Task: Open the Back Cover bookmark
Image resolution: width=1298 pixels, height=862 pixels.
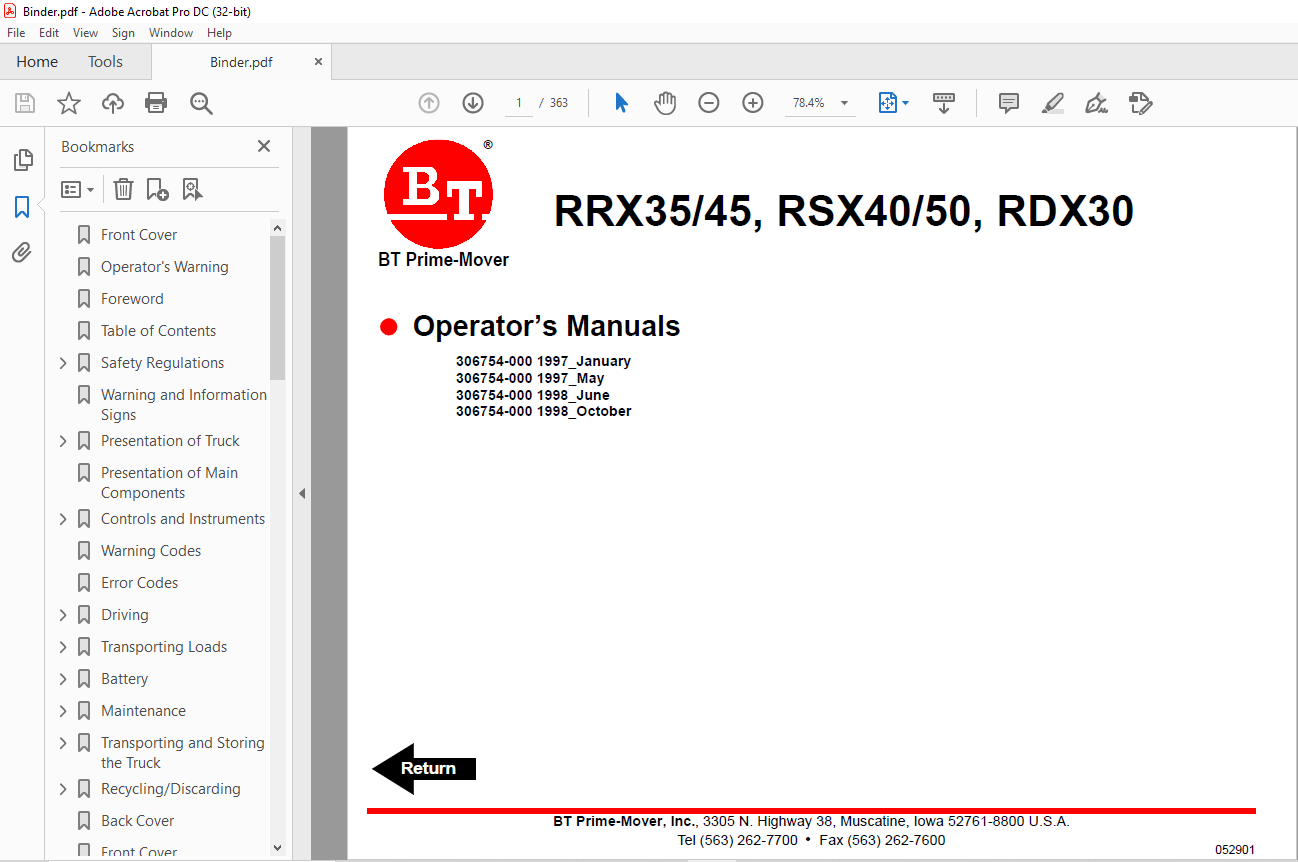Action: tap(137, 821)
